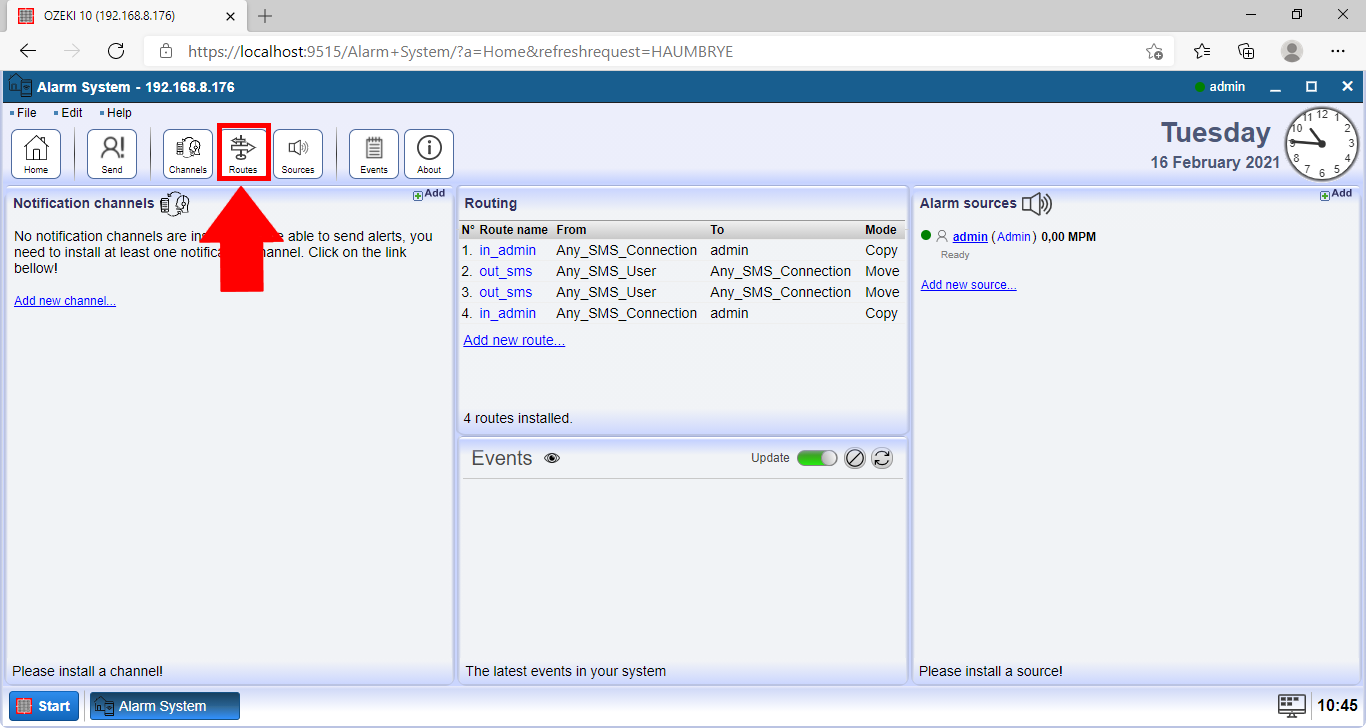Open the Home toolbar icon
Viewport: 1366px width, 728px height.
[36, 154]
